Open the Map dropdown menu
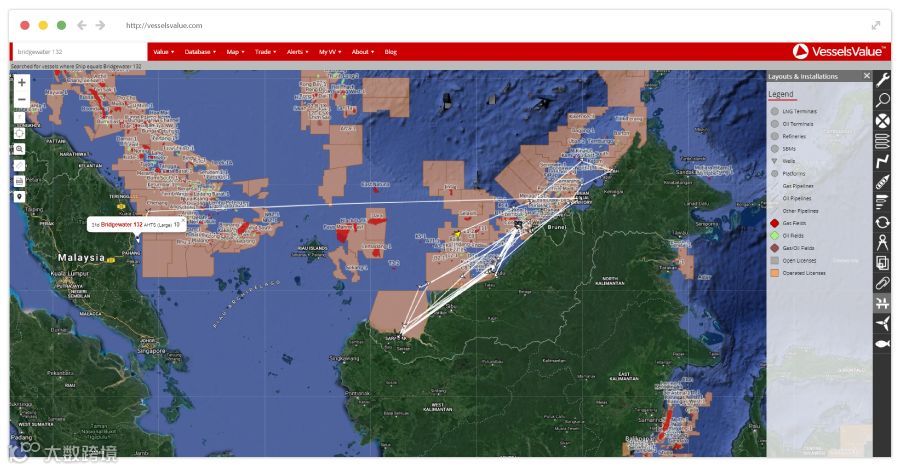 (235, 52)
